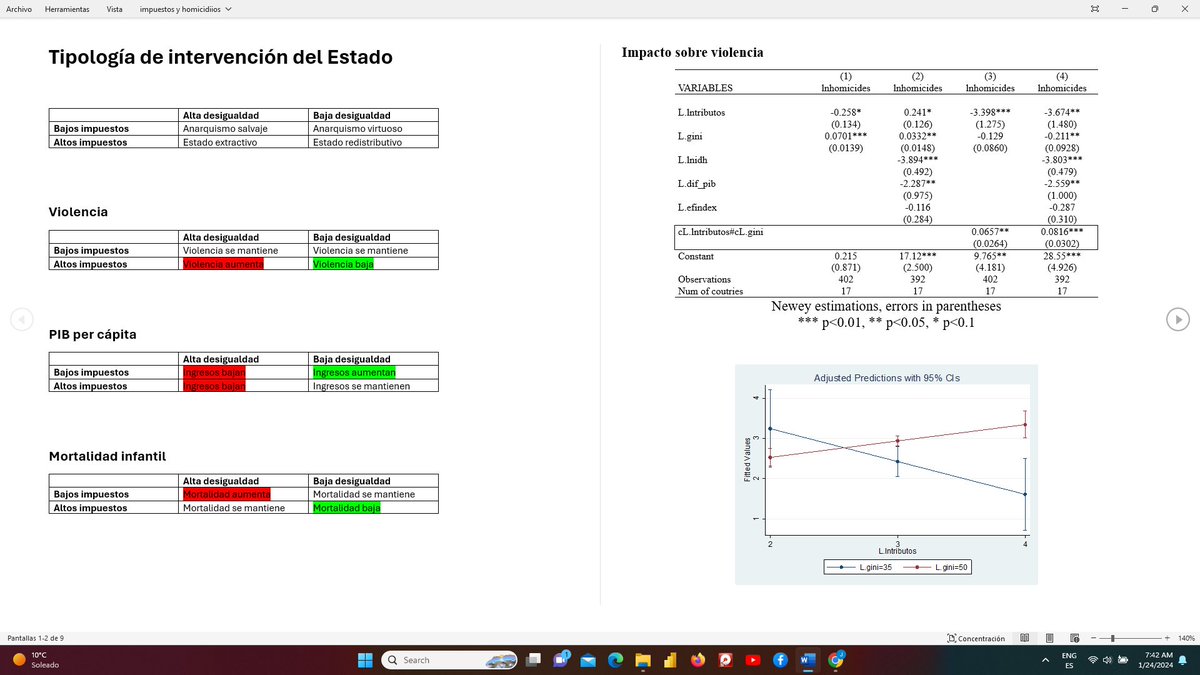This screenshot has height=675, width=1200.
Task: Click the 'Anarquismo virtuoso' table cell
Action: click(374, 128)
